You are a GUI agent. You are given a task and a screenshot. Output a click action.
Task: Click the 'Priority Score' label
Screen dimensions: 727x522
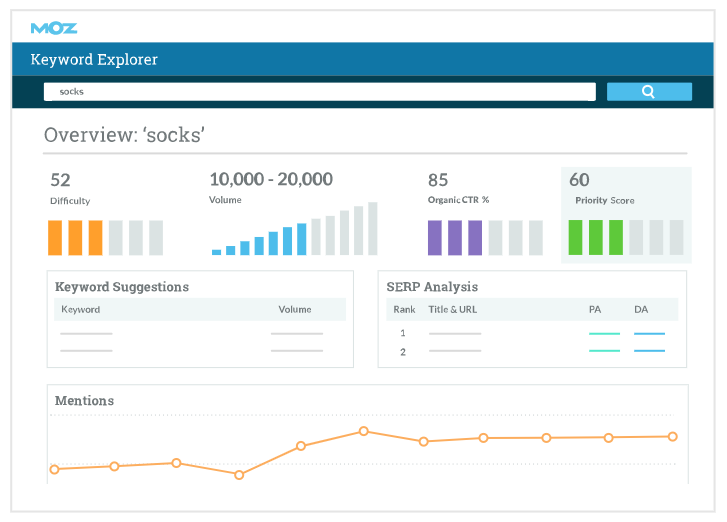(x=605, y=200)
